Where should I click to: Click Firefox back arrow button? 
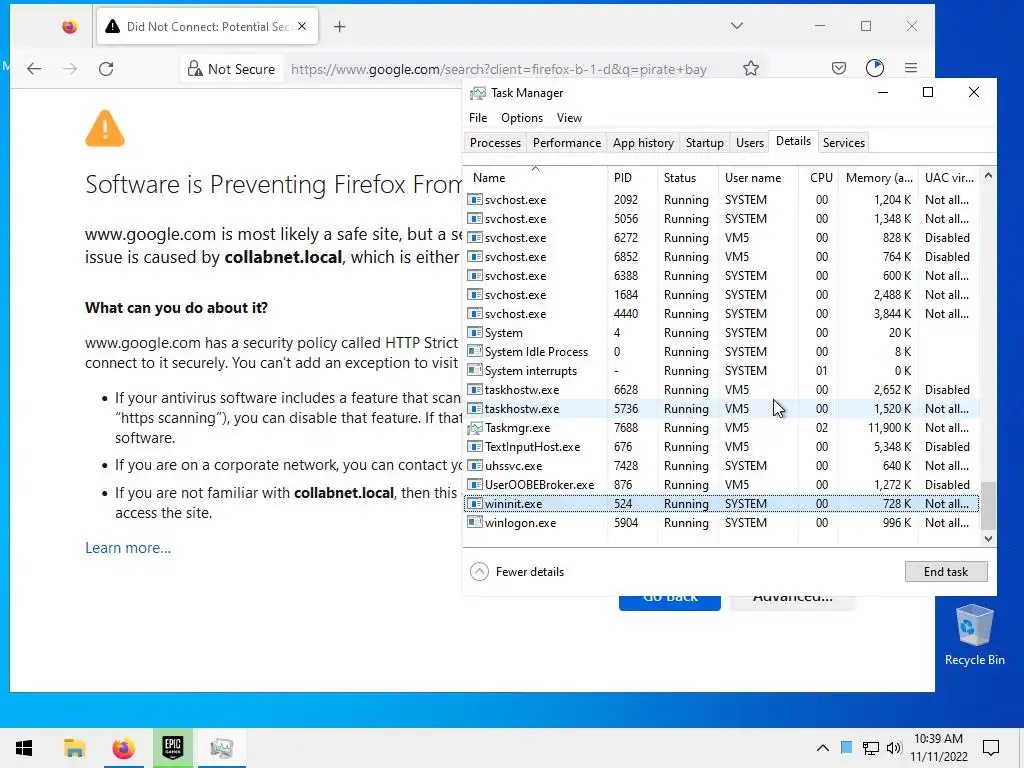pyautogui.click(x=34, y=69)
